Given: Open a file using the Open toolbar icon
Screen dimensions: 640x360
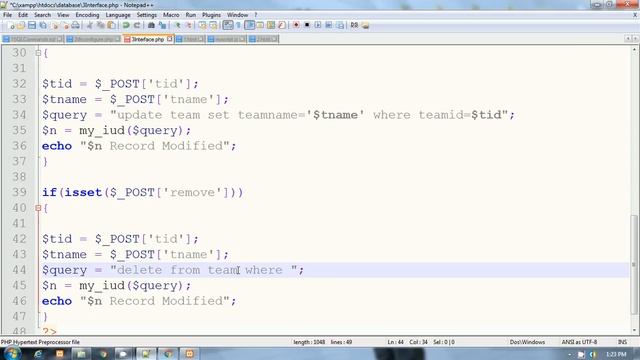Looking at the screenshot, I should [21, 25].
